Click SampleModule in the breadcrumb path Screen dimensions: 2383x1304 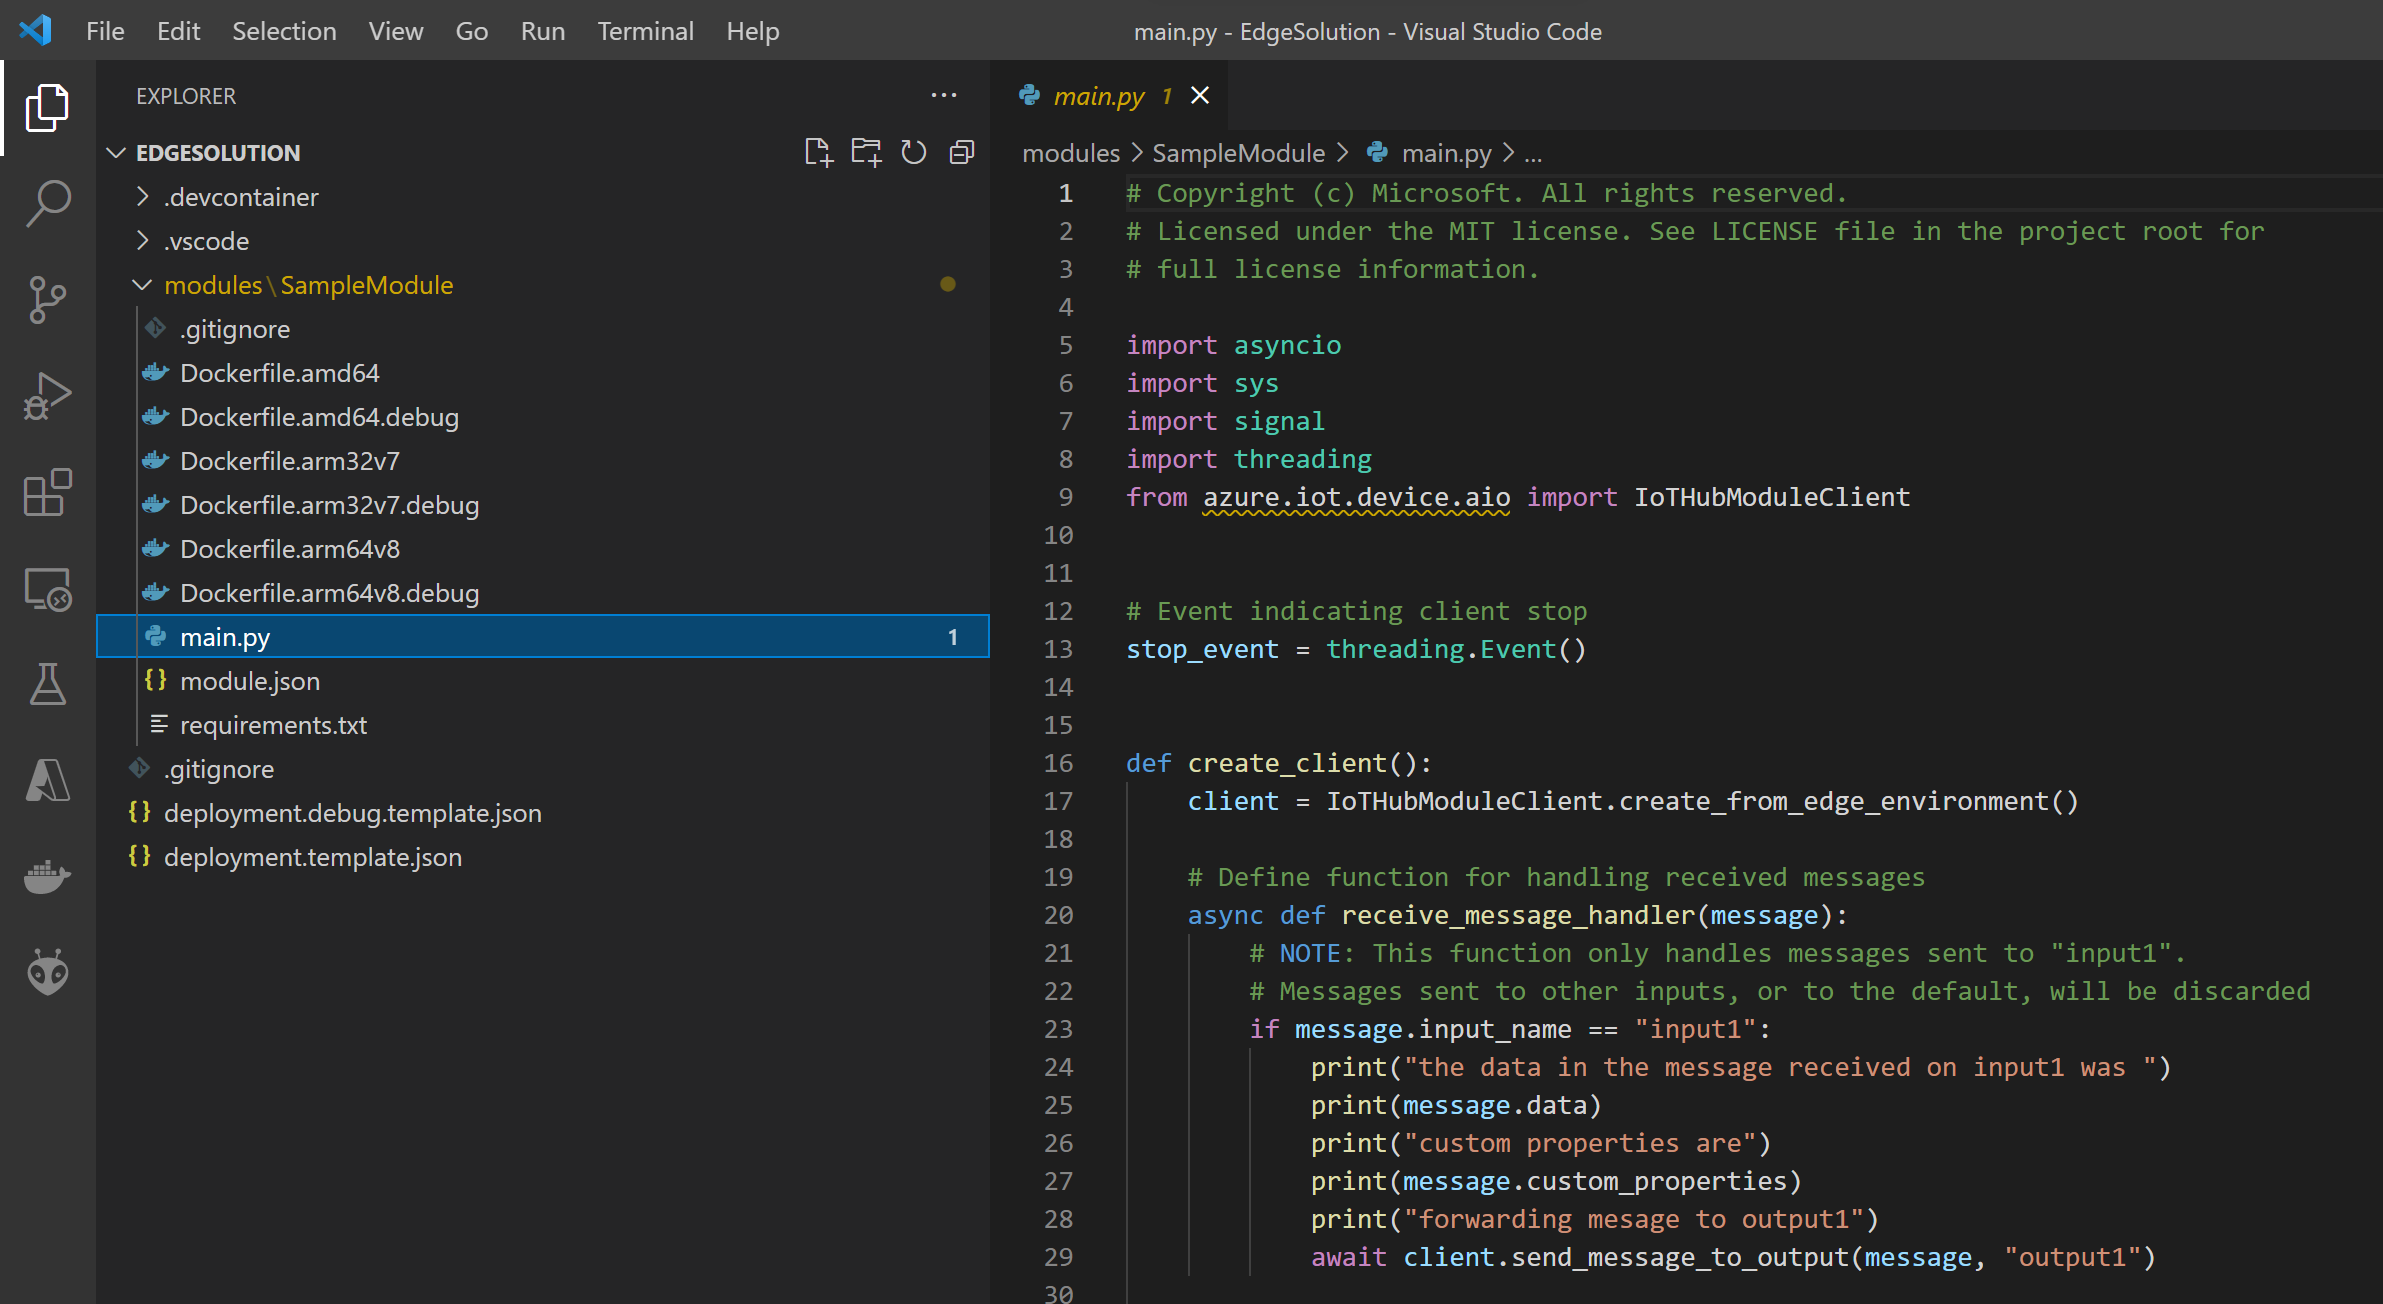point(1238,153)
